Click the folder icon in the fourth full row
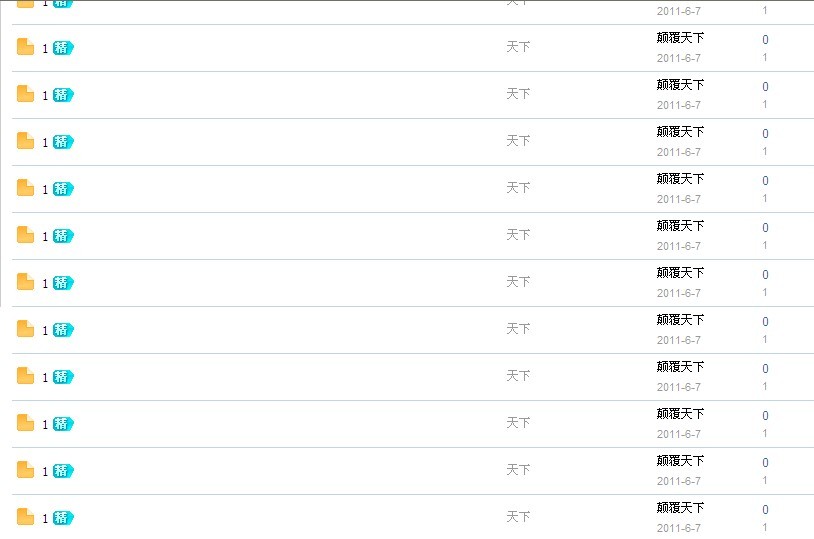Screen dimensions: 814x539 (x=25, y=188)
